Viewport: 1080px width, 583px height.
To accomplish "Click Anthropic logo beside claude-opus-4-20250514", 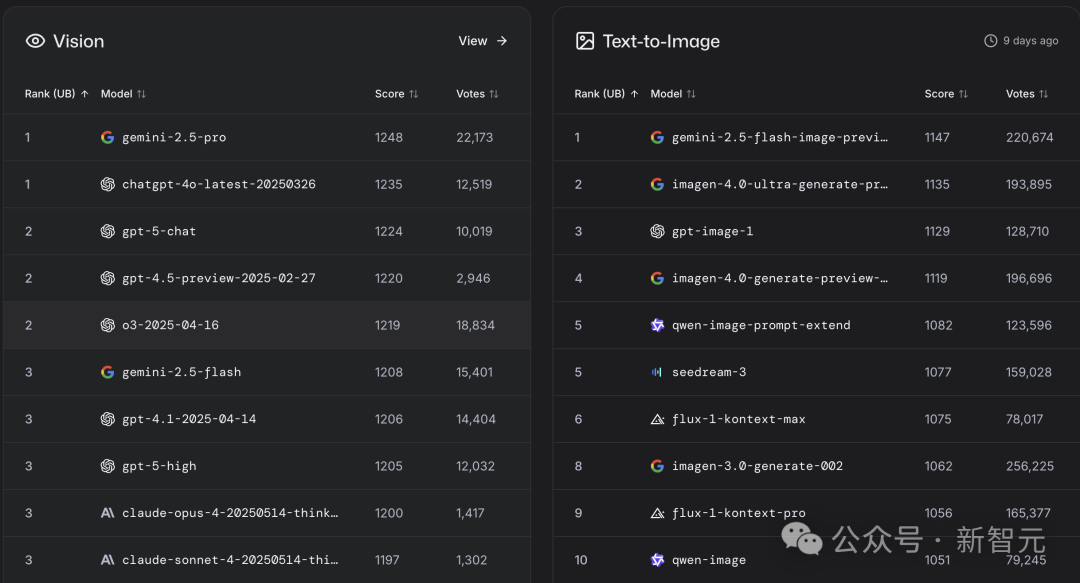I will [x=107, y=513].
